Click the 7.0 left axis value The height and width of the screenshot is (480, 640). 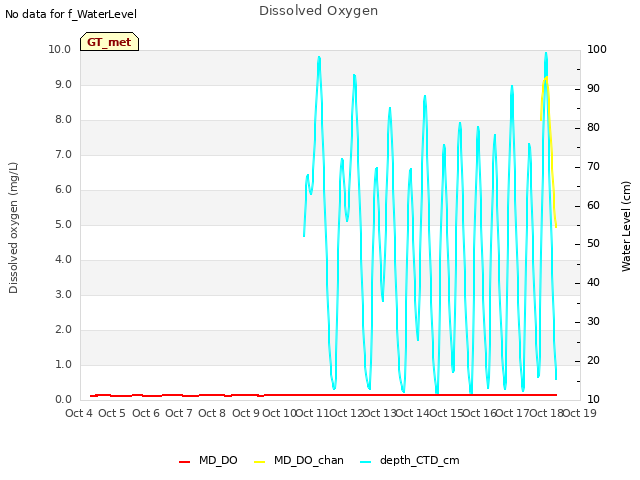63,155
